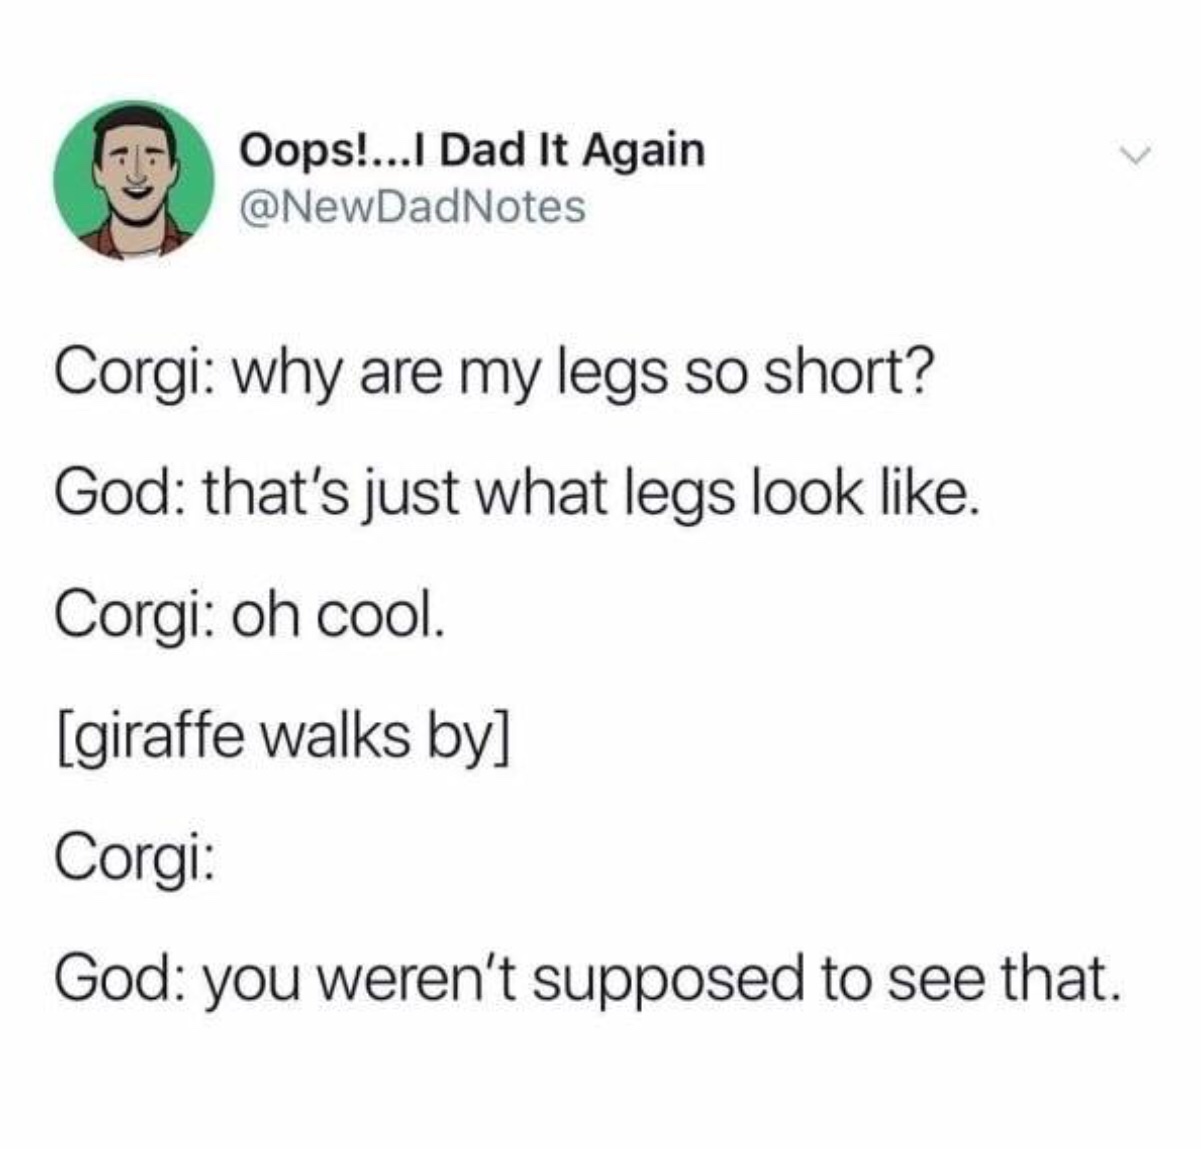Select the final line "God: you weren't supposed to see that."
1201x1149 pixels.
click(583, 977)
